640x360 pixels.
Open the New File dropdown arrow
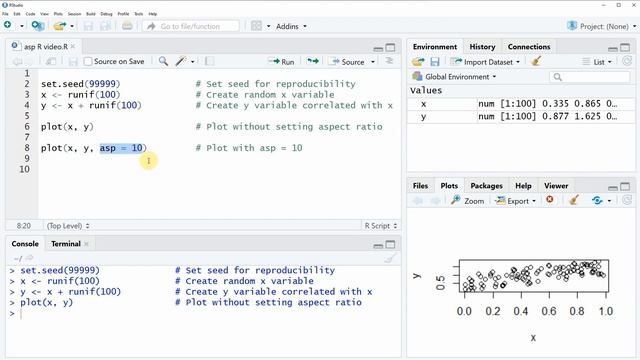tap(22, 26)
